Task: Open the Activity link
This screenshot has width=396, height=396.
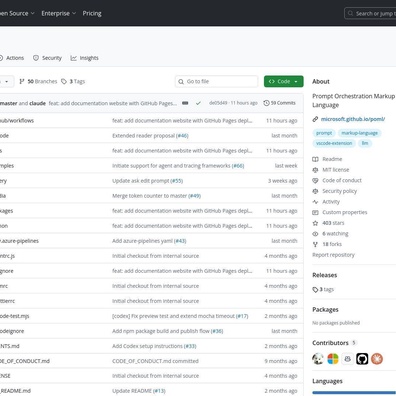Action: tap(331, 202)
